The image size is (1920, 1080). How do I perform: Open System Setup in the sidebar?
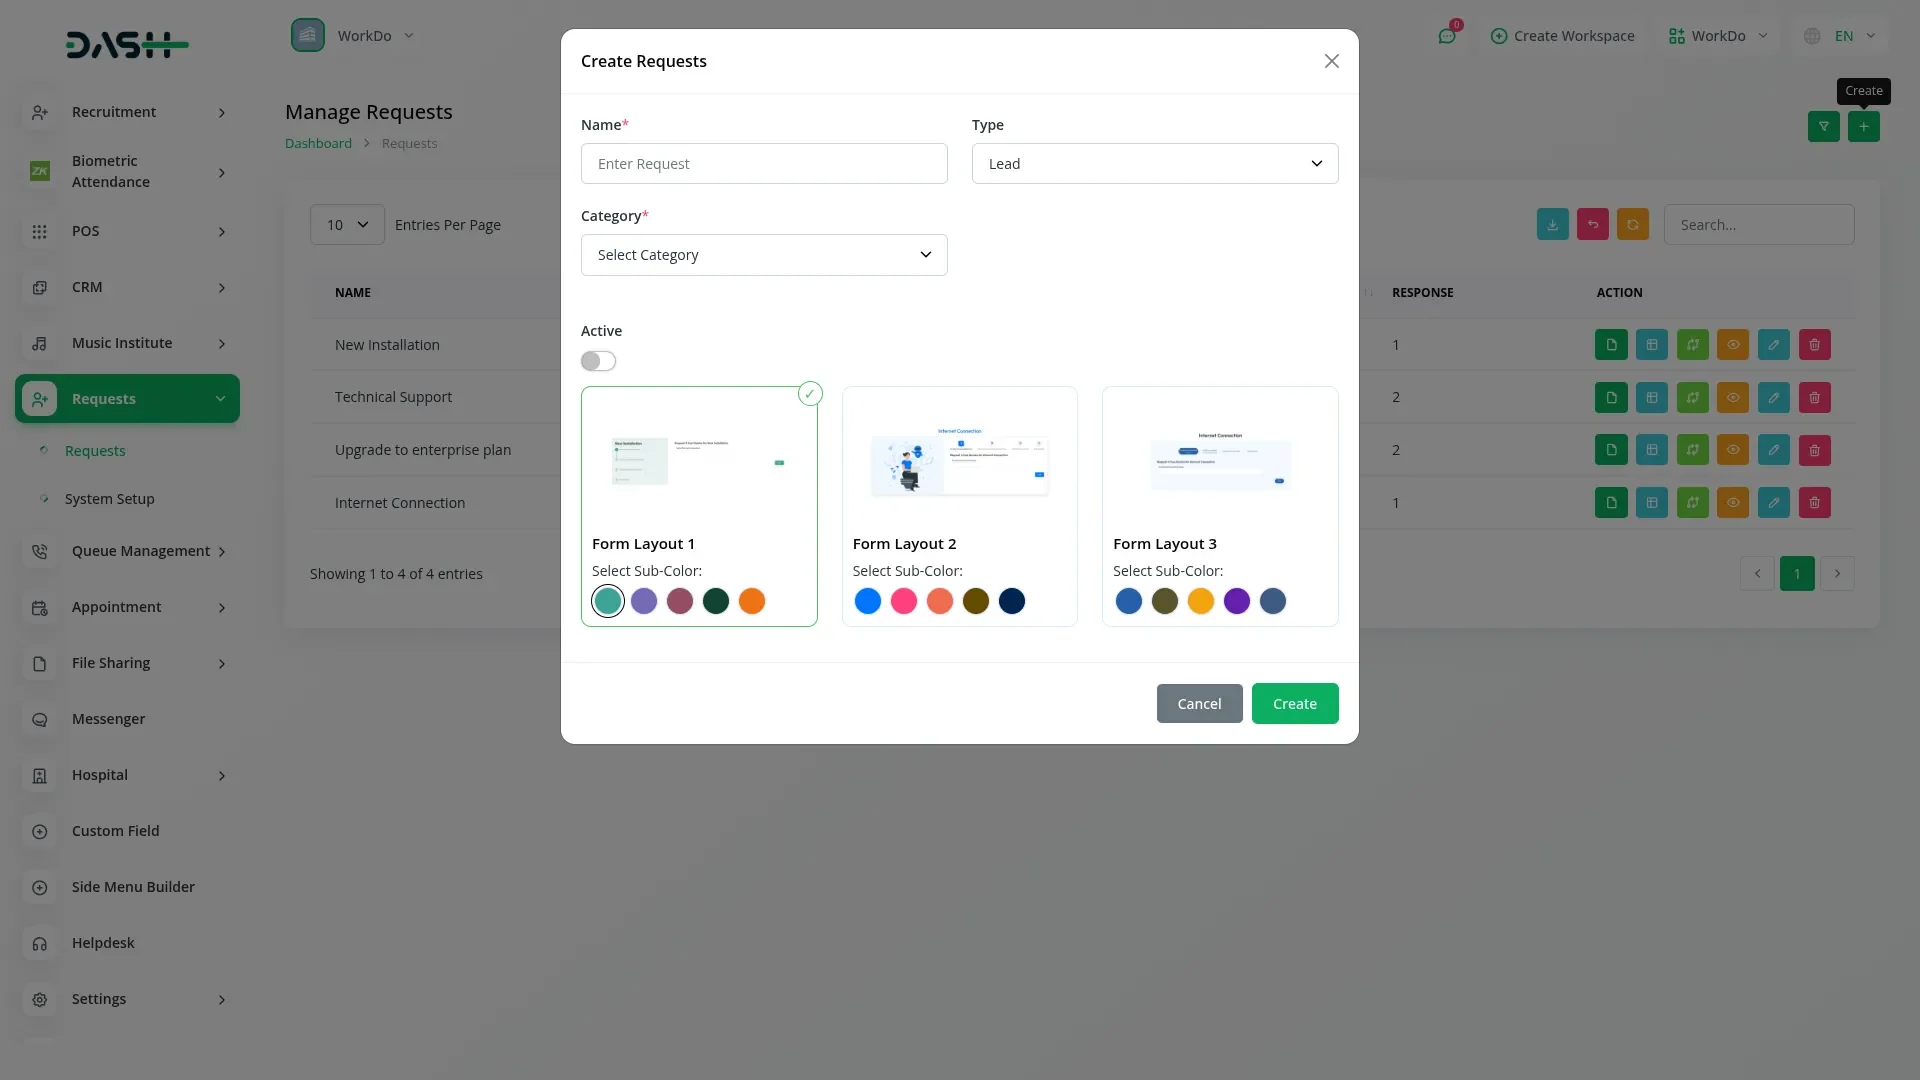[x=109, y=499]
